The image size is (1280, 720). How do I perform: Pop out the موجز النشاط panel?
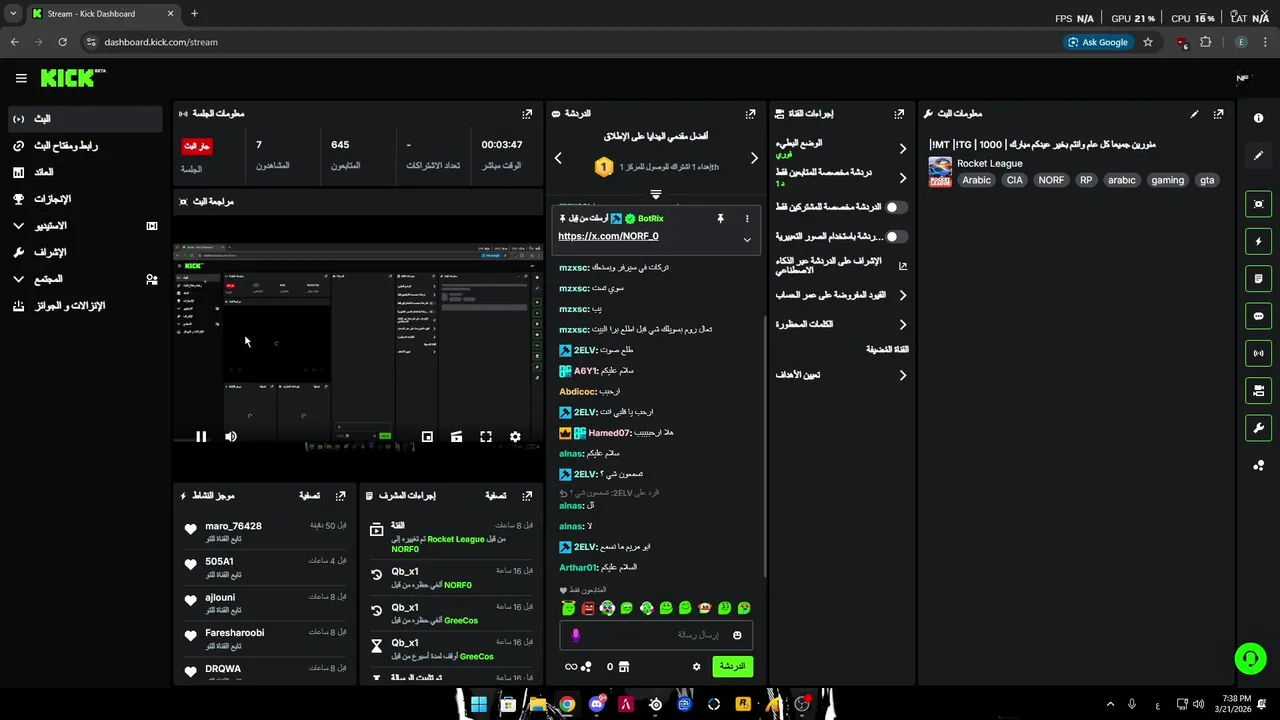pos(340,495)
